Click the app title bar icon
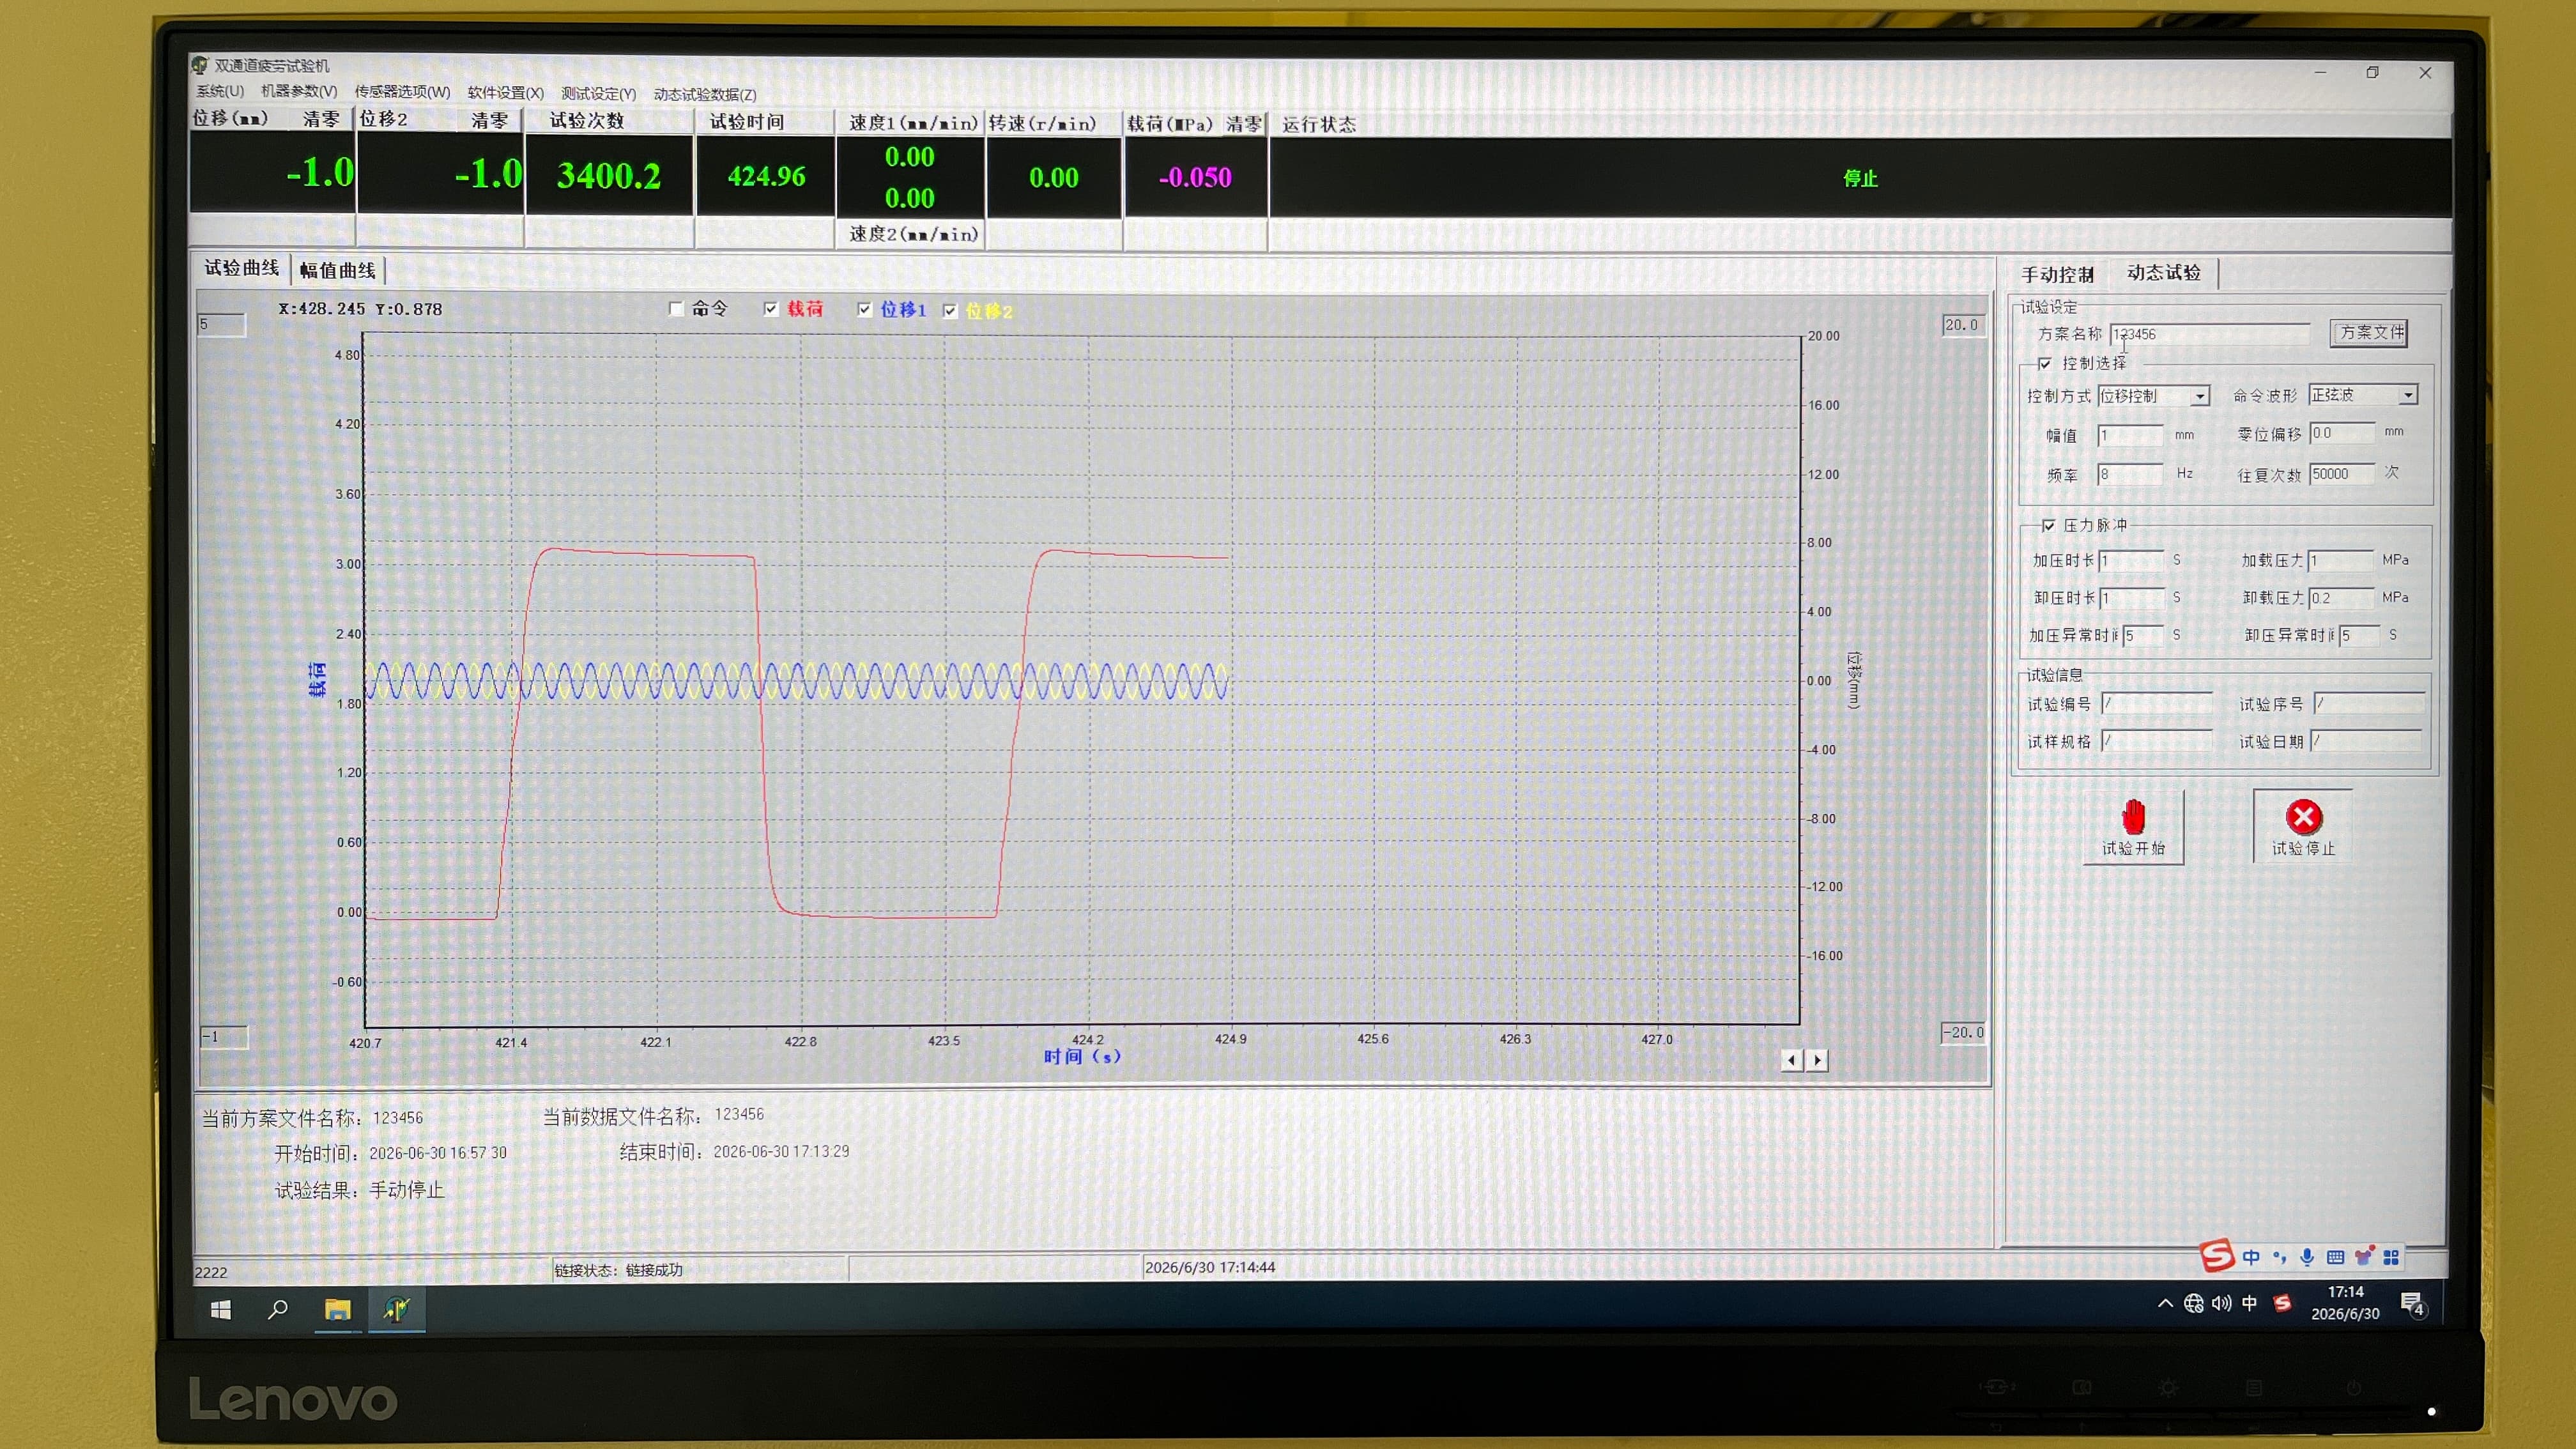The width and height of the screenshot is (2576, 1449). [199, 65]
